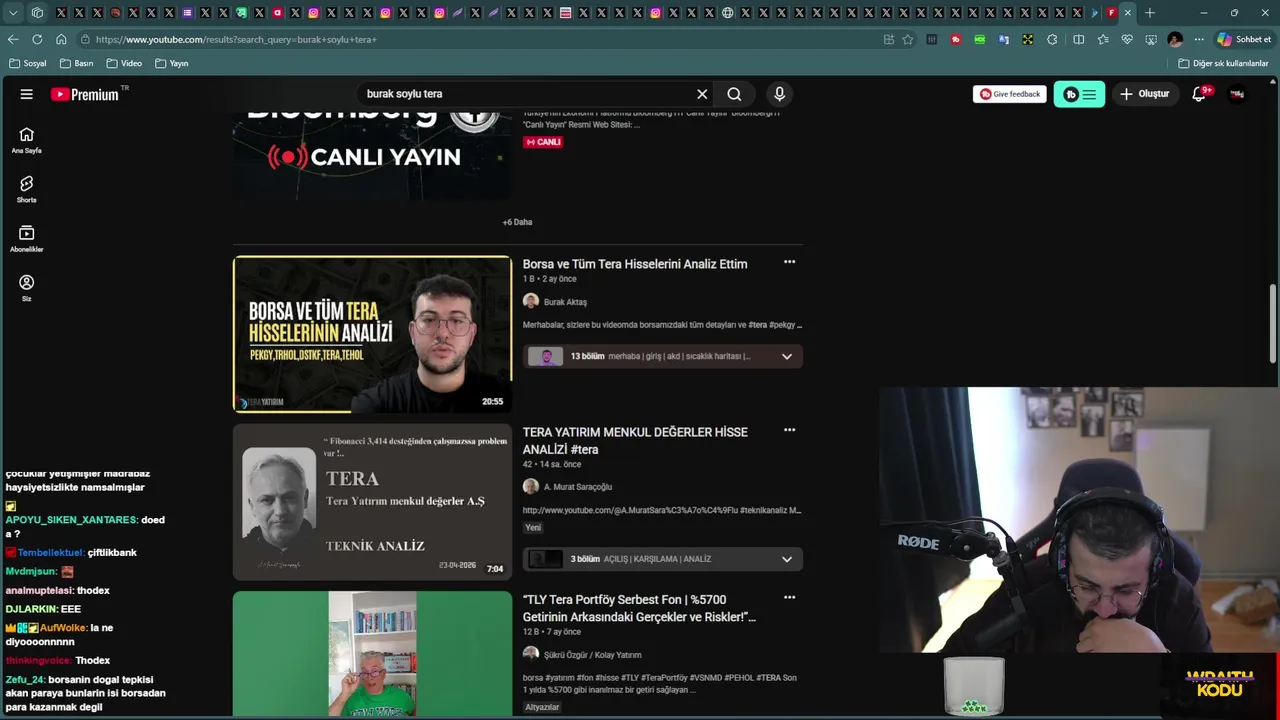Image resolution: width=1280 pixels, height=720 pixels.
Task: Open split screen from browser toolbar
Action: [x=1079, y=39]
